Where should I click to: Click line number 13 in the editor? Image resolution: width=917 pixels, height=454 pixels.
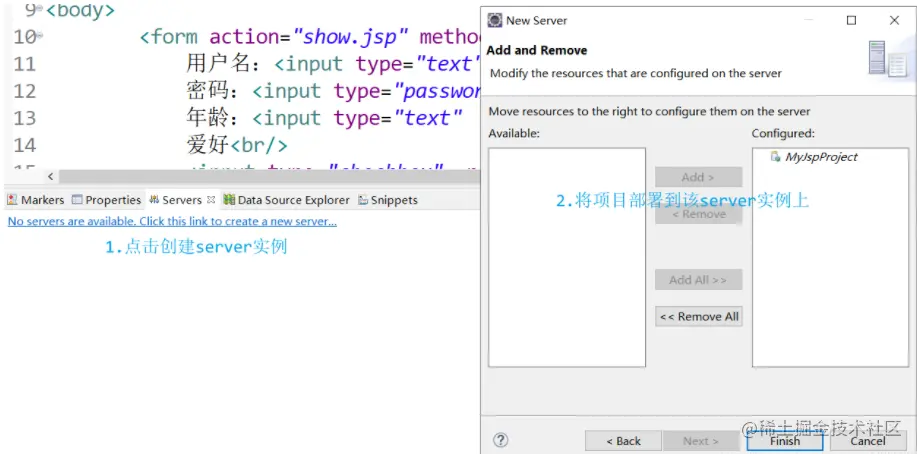(24, 118)
